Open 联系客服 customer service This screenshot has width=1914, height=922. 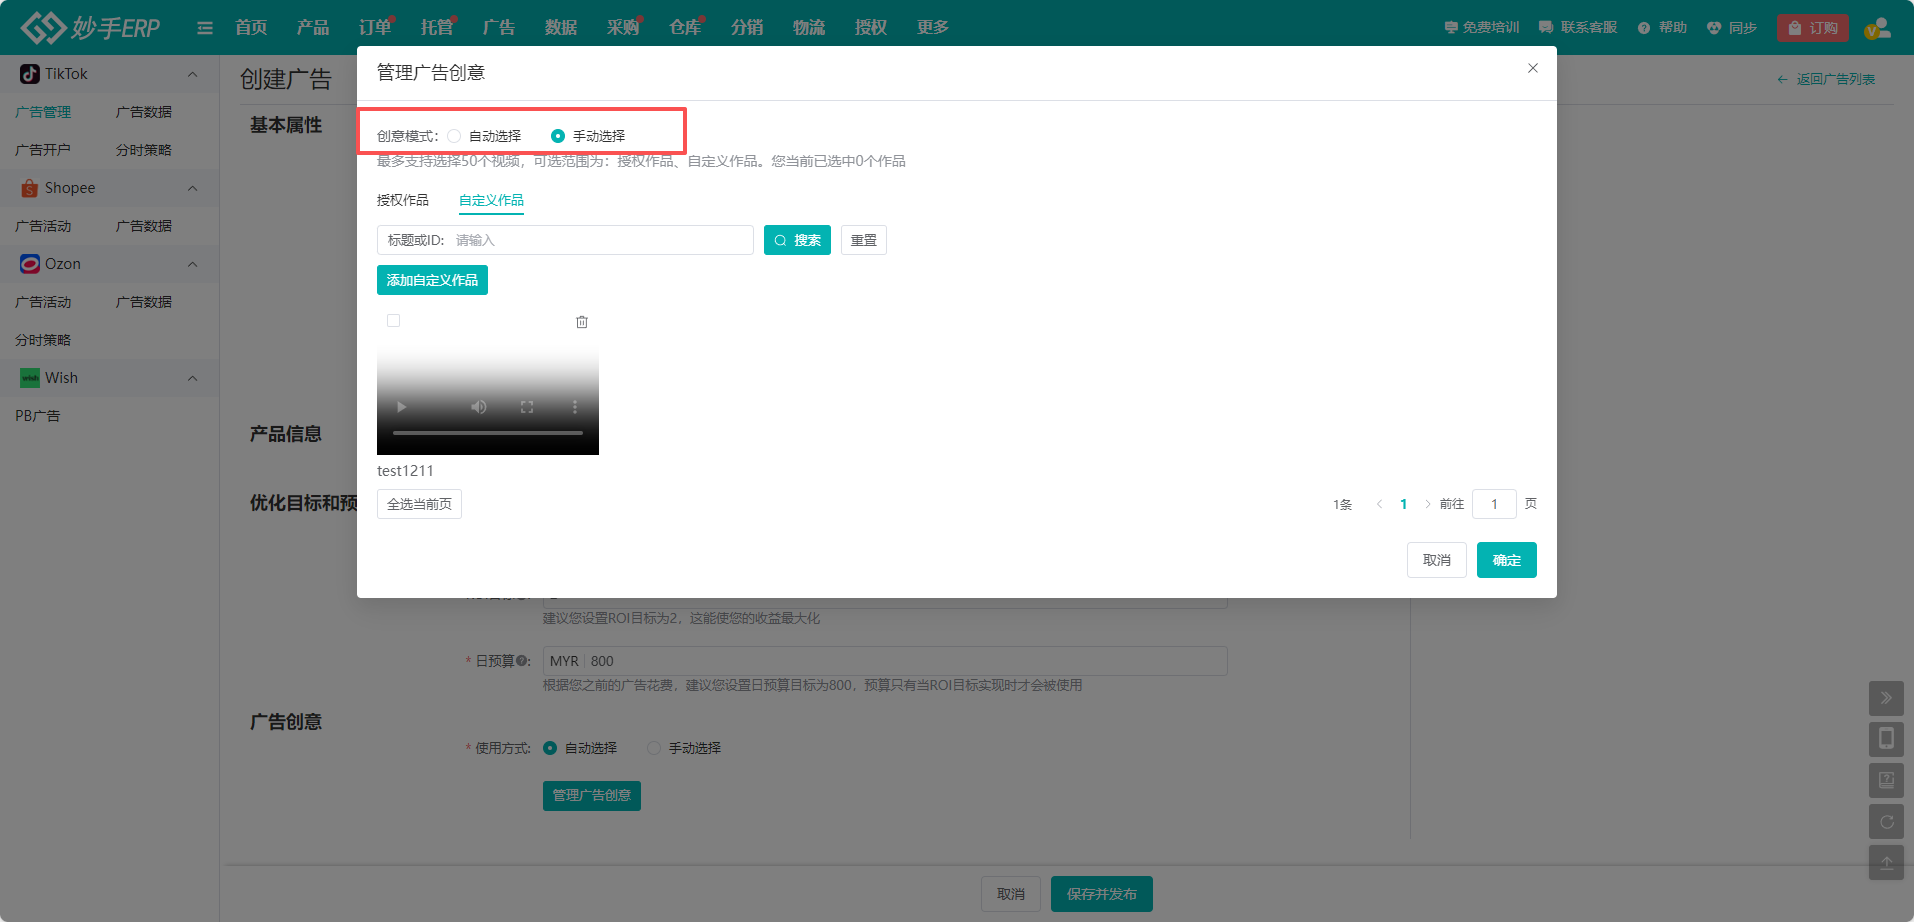(x=1578, y=28)
